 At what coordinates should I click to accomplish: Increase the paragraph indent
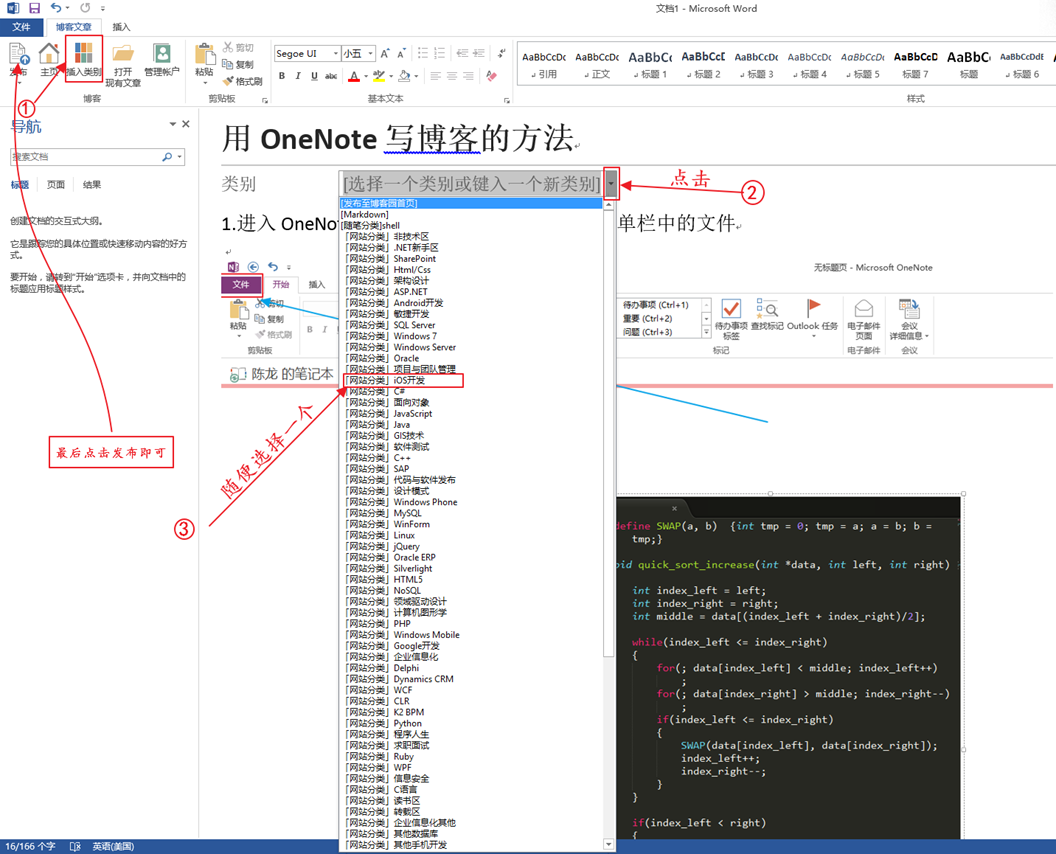(x=479, y=53)
